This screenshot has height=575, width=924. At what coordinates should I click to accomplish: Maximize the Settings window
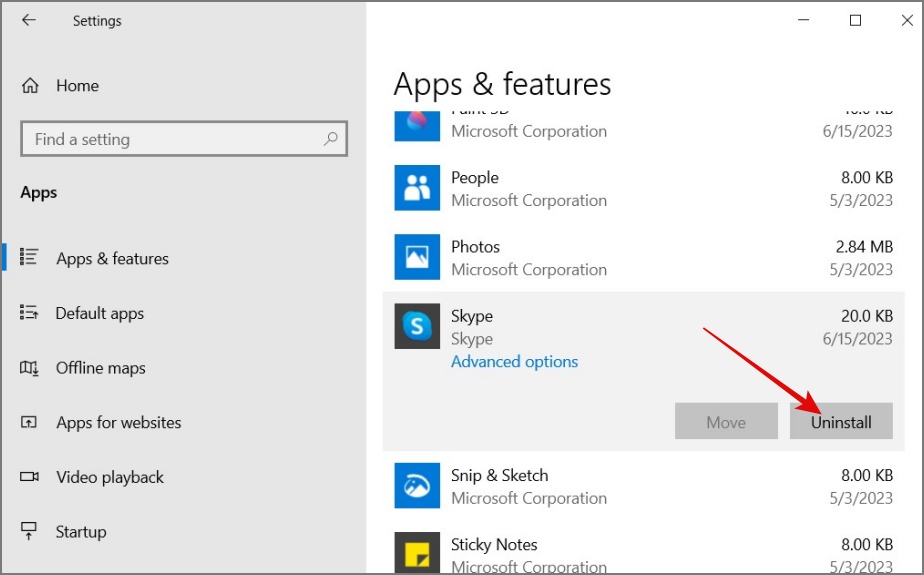click(x=855, y=20)
